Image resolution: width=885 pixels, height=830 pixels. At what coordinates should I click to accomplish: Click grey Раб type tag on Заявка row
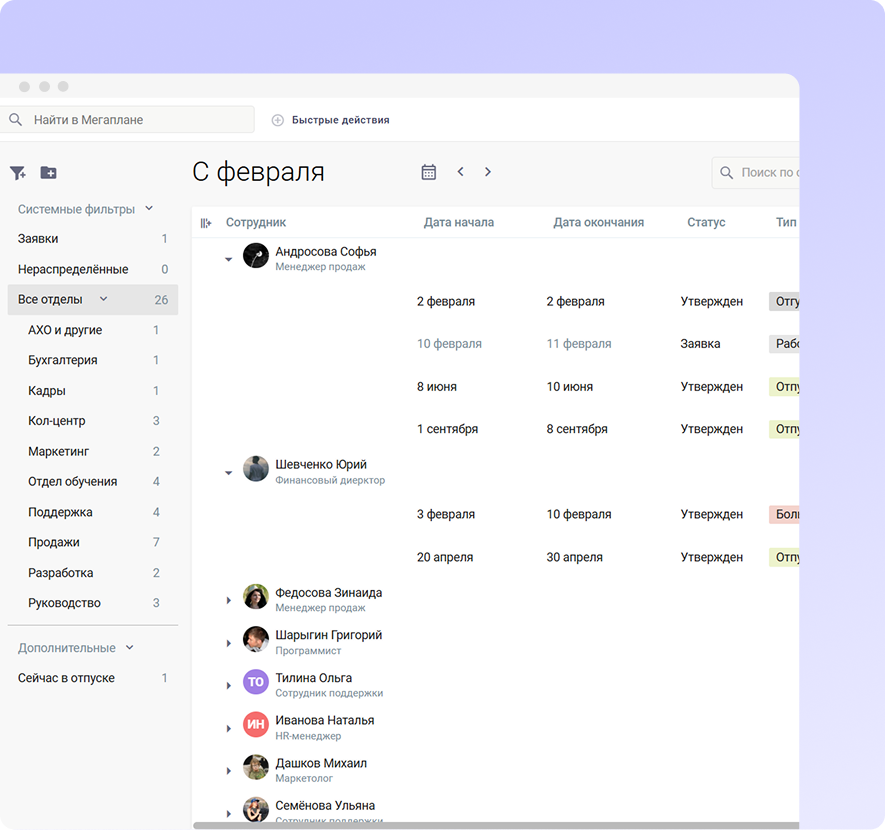coord(785,344)
